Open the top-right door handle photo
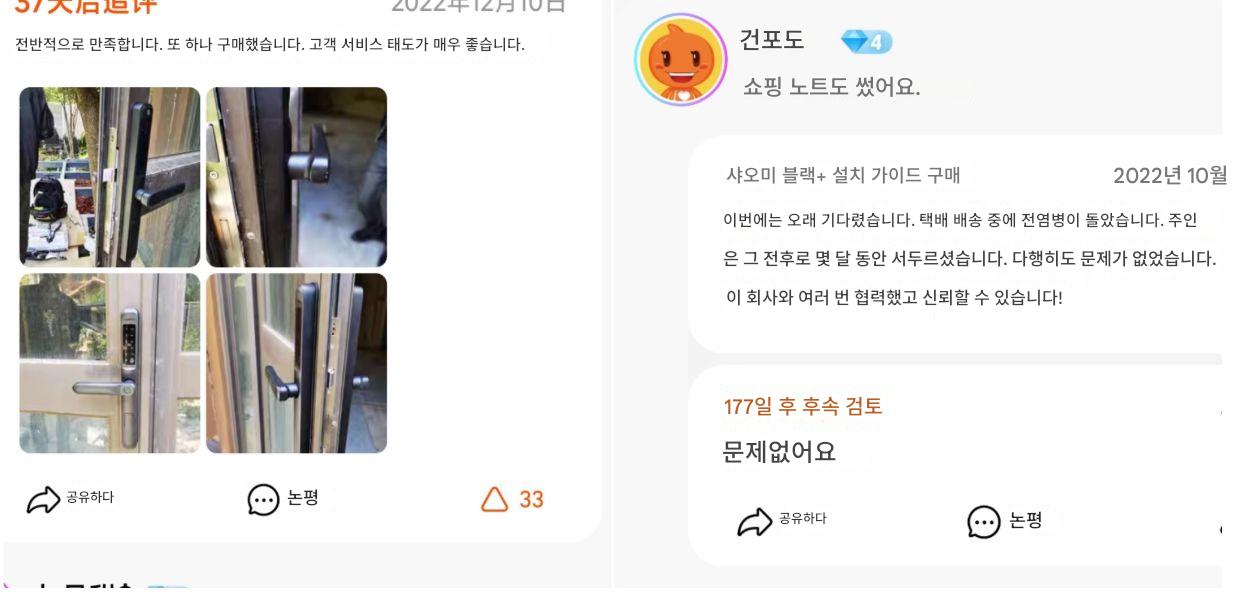Viewport: 1240px width, 608px height. click(x=296, y=177)
